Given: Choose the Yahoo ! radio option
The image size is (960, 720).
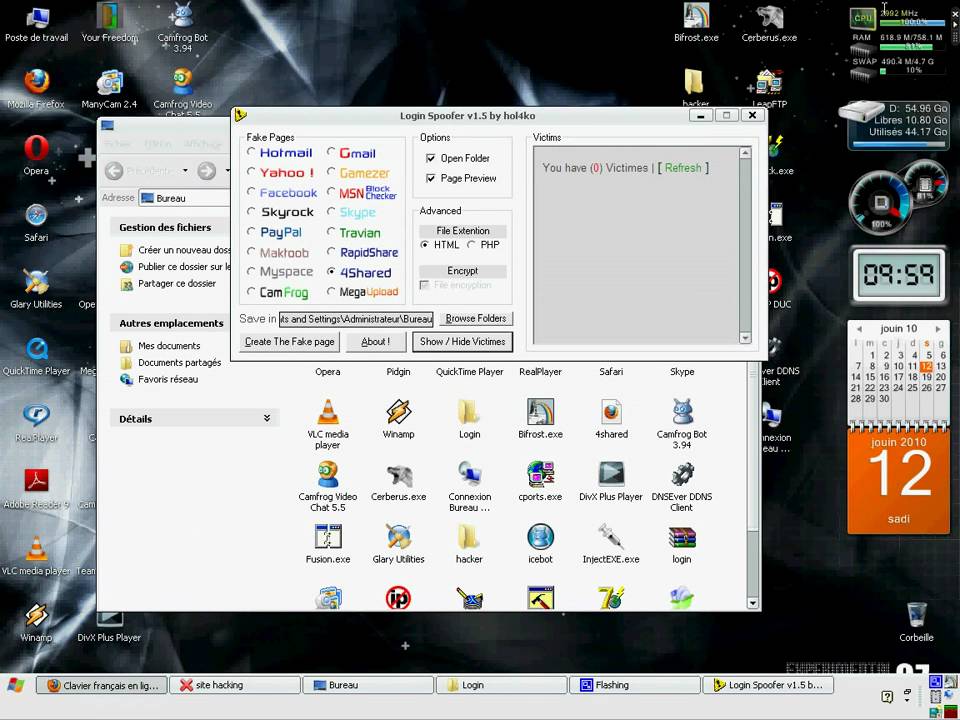Looking at the screenshot, I should (x=251, y=172).
